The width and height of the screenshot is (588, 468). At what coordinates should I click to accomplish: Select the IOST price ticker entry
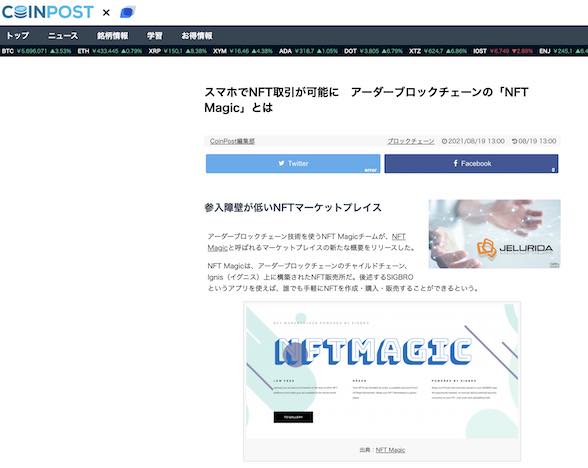[x=503, y=51]
